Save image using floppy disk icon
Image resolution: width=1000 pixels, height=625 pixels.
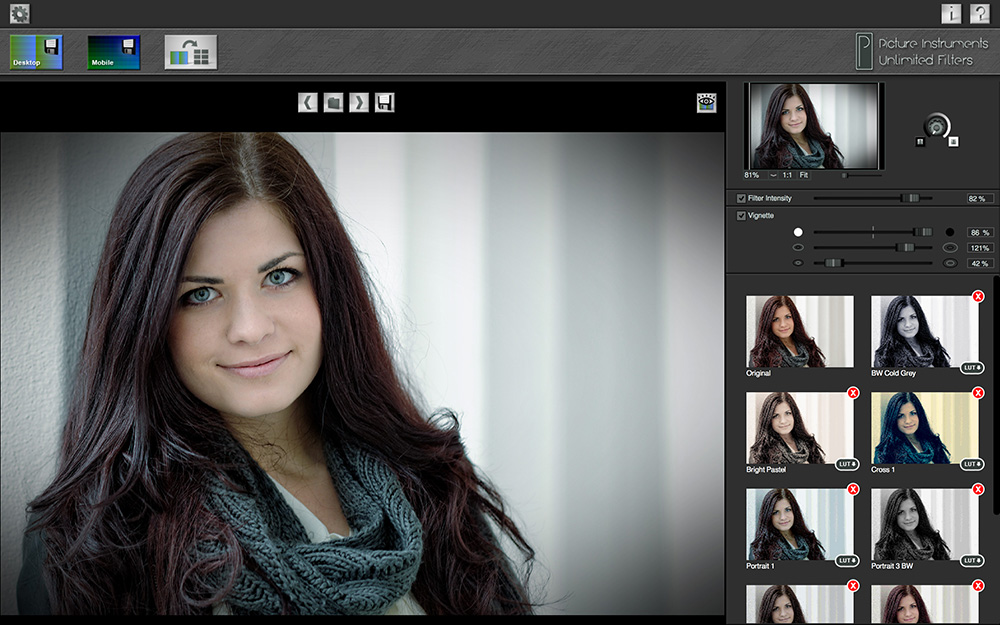(385, 102)
